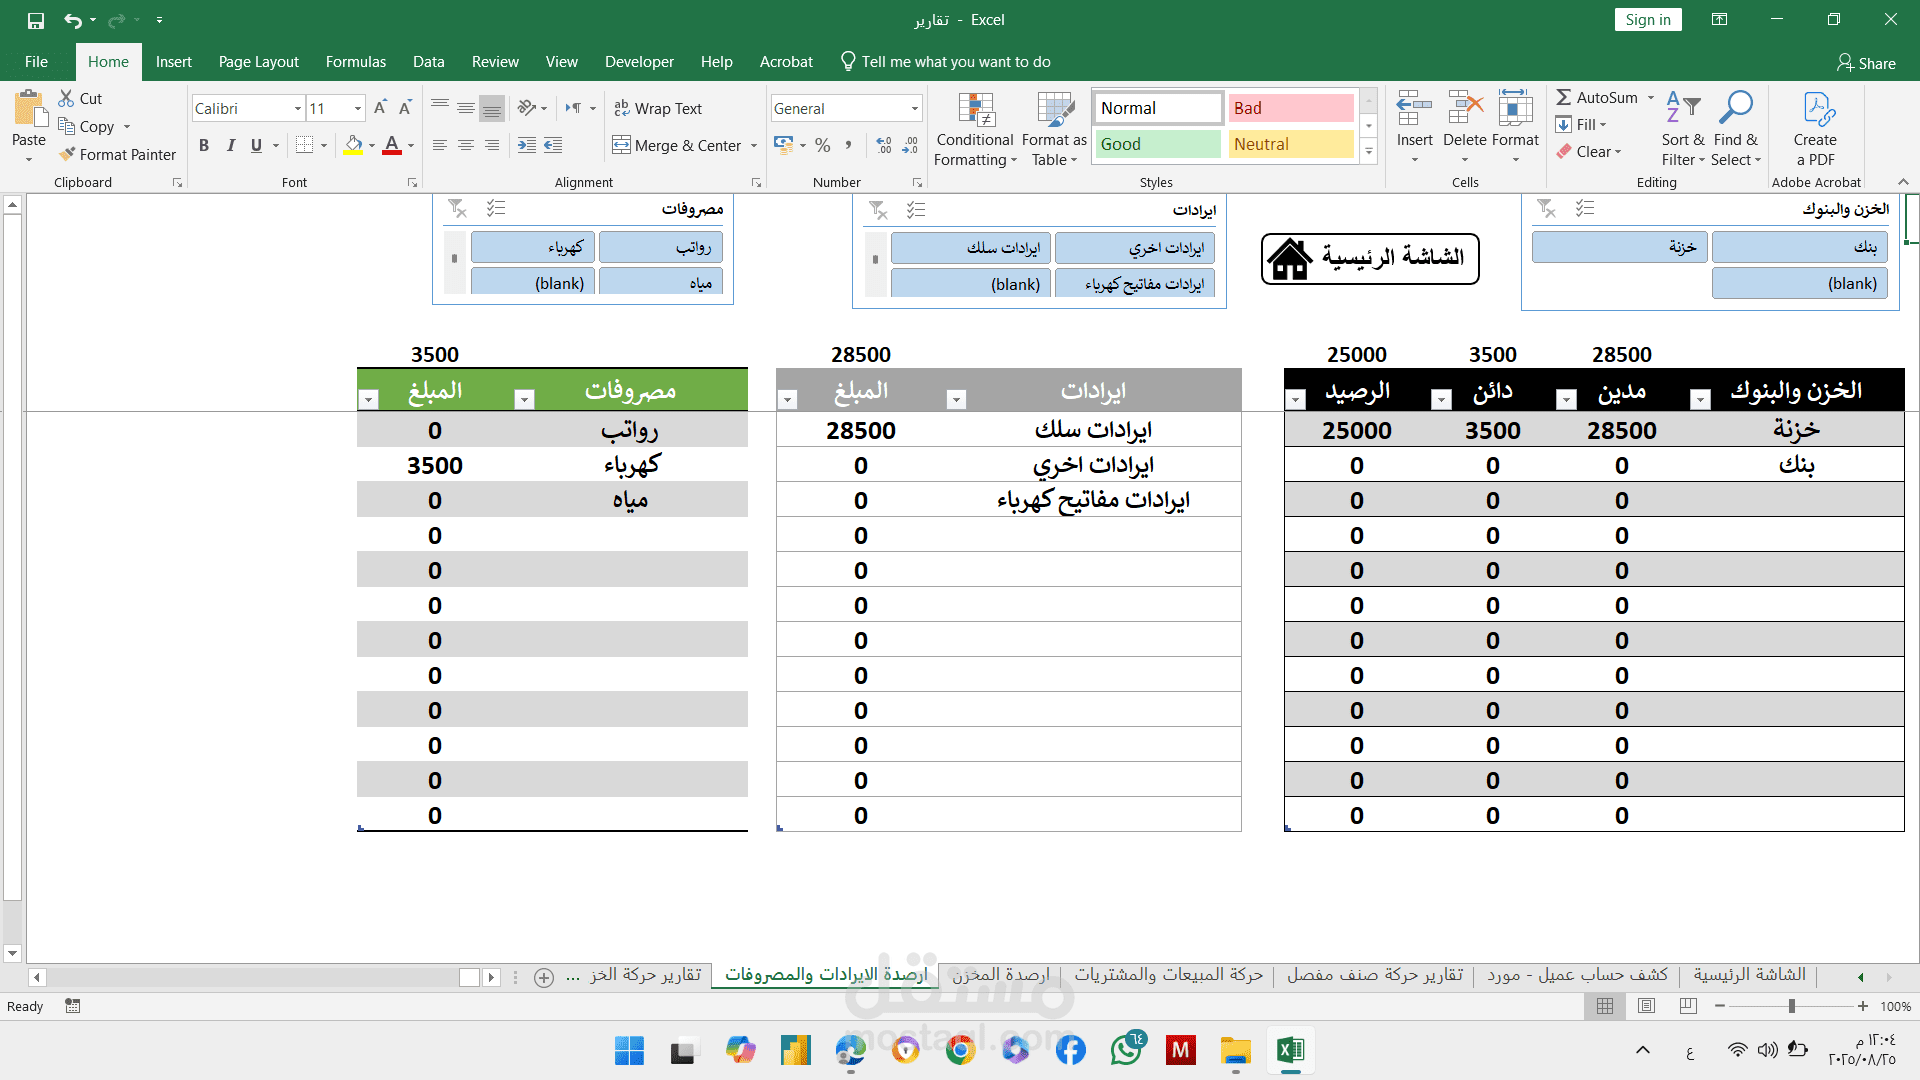The image size is (1920, 1080).
Task: Open filter dropdown on الرصيد column header
Action: (x=1296, y=400)
